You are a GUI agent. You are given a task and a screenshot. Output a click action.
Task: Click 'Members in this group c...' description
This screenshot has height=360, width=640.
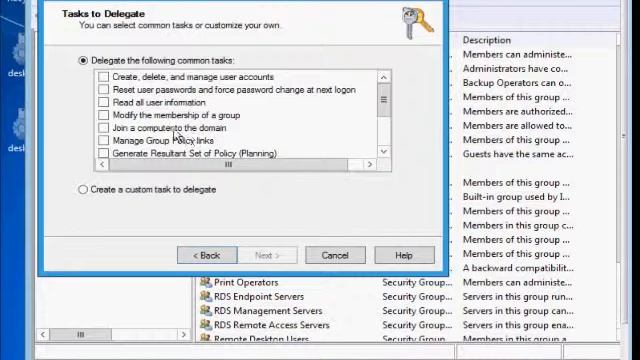pos(518,225)
